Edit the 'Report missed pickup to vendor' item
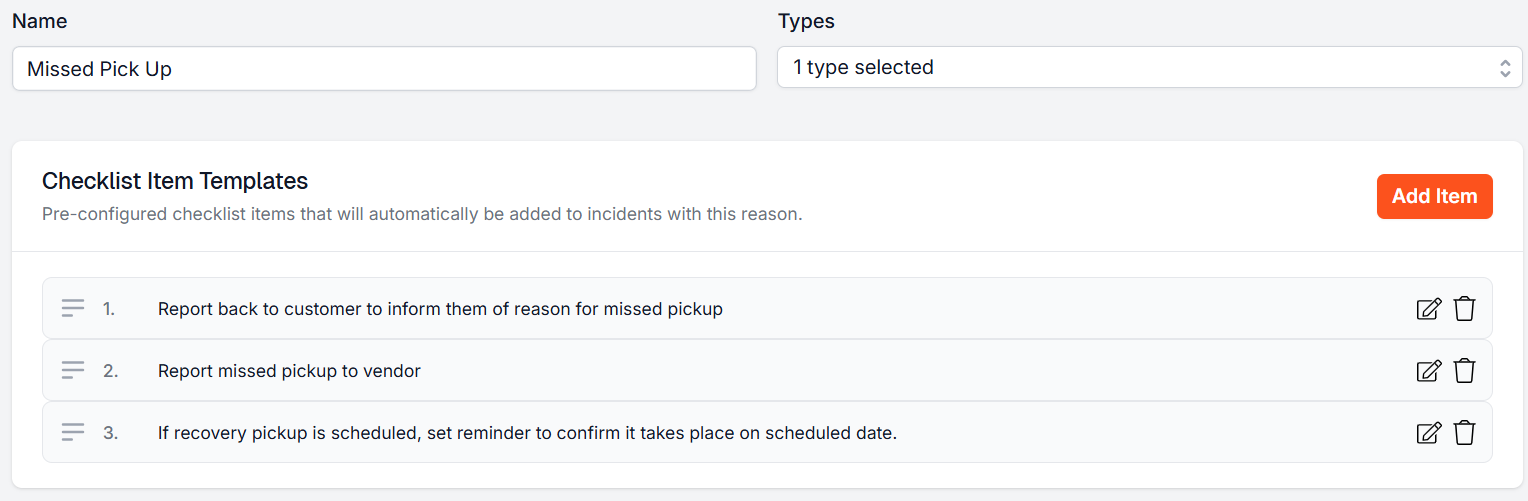Viewport: 1528px width, 501px height. [1429, 371]
